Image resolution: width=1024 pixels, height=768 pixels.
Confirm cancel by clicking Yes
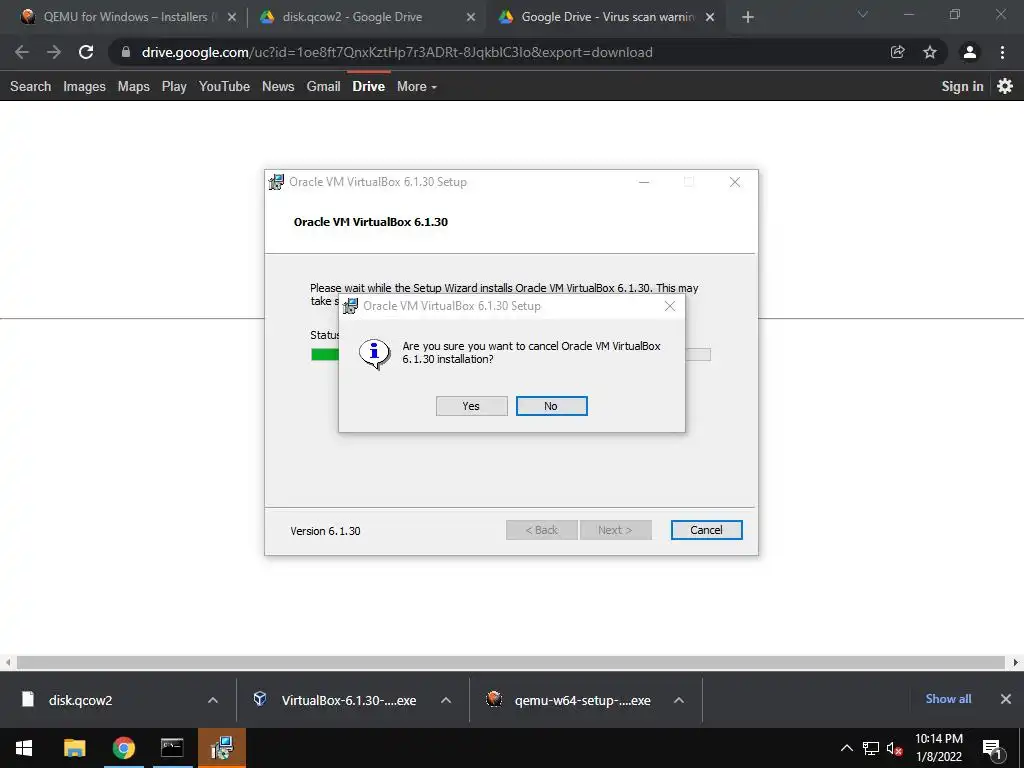tap(472, 406)
